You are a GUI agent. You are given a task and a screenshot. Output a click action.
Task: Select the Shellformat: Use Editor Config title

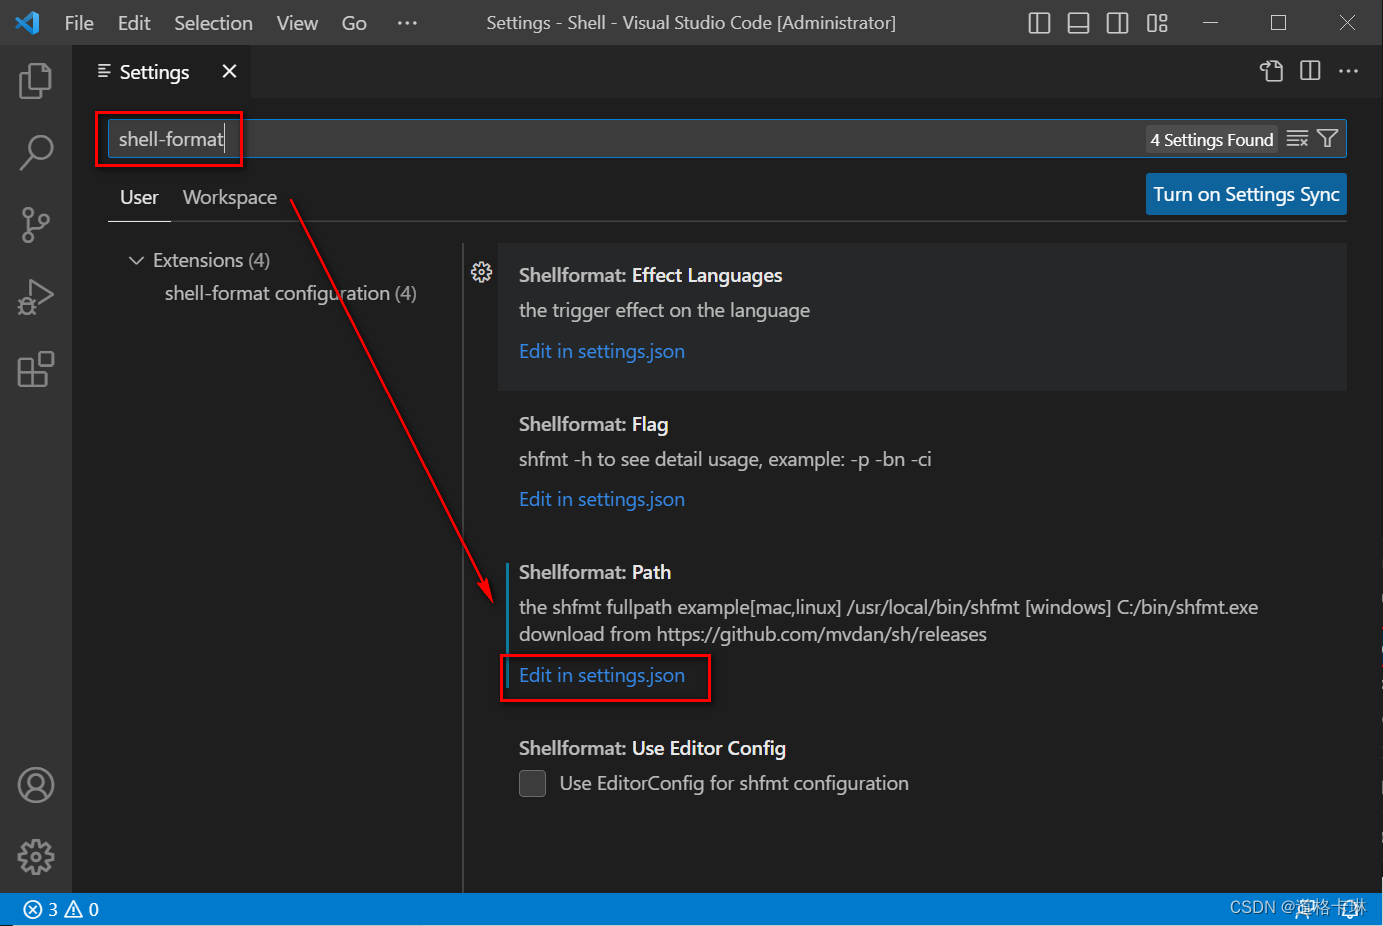coord(652,748)
